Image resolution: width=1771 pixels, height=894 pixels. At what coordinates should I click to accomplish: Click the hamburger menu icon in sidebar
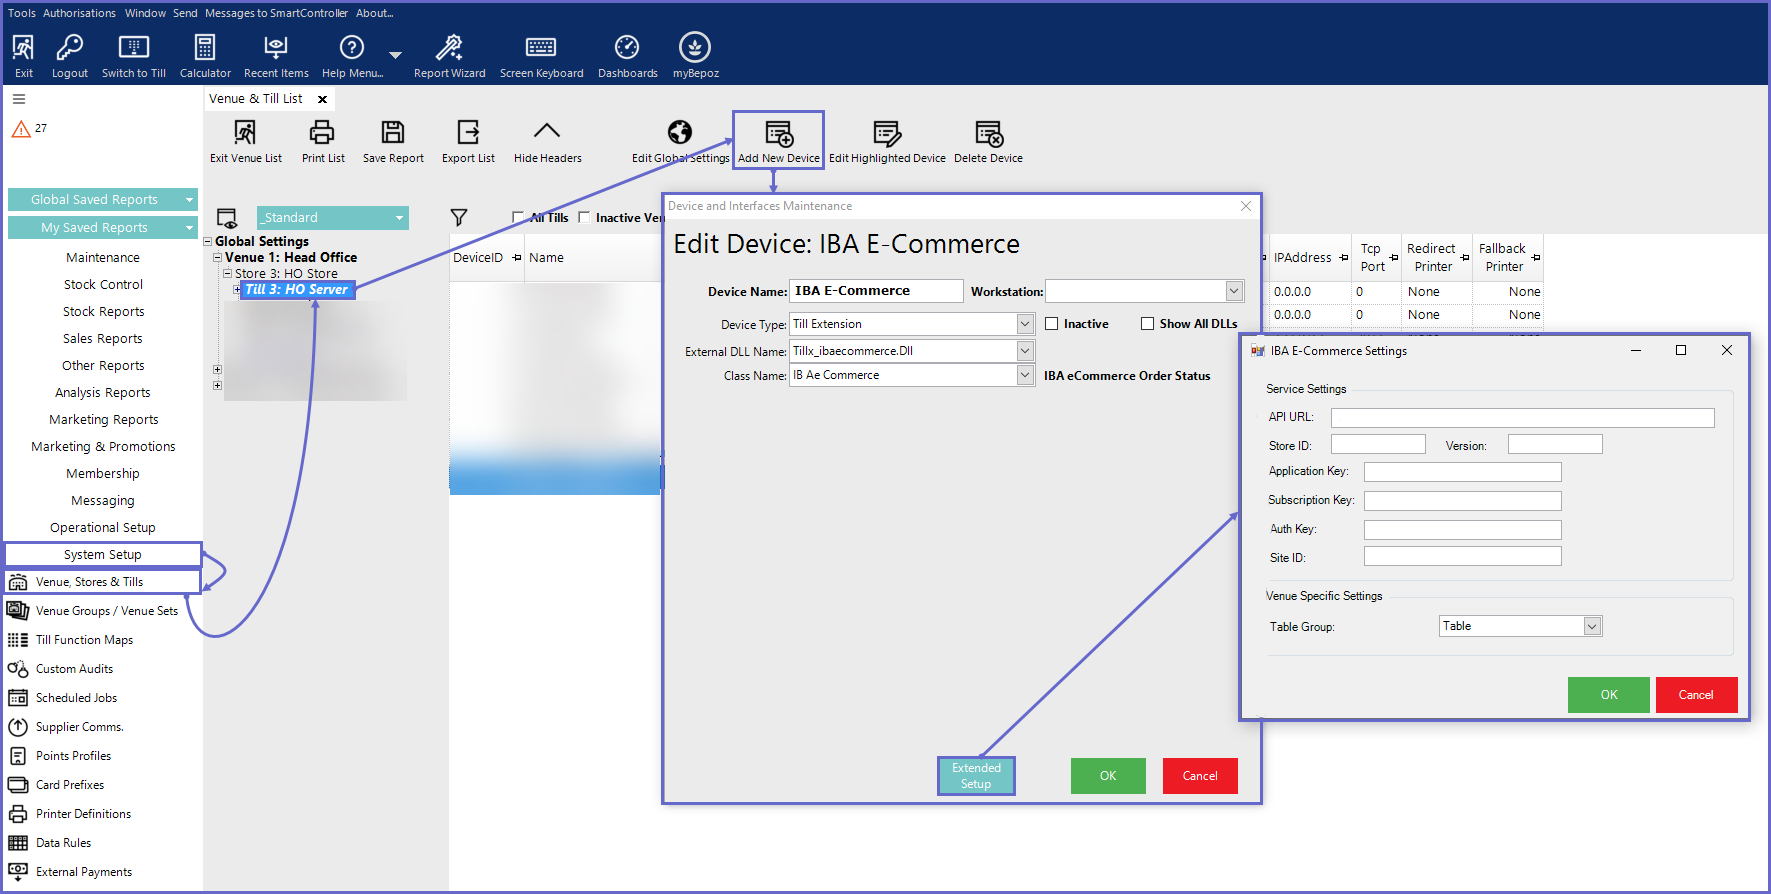19,99
